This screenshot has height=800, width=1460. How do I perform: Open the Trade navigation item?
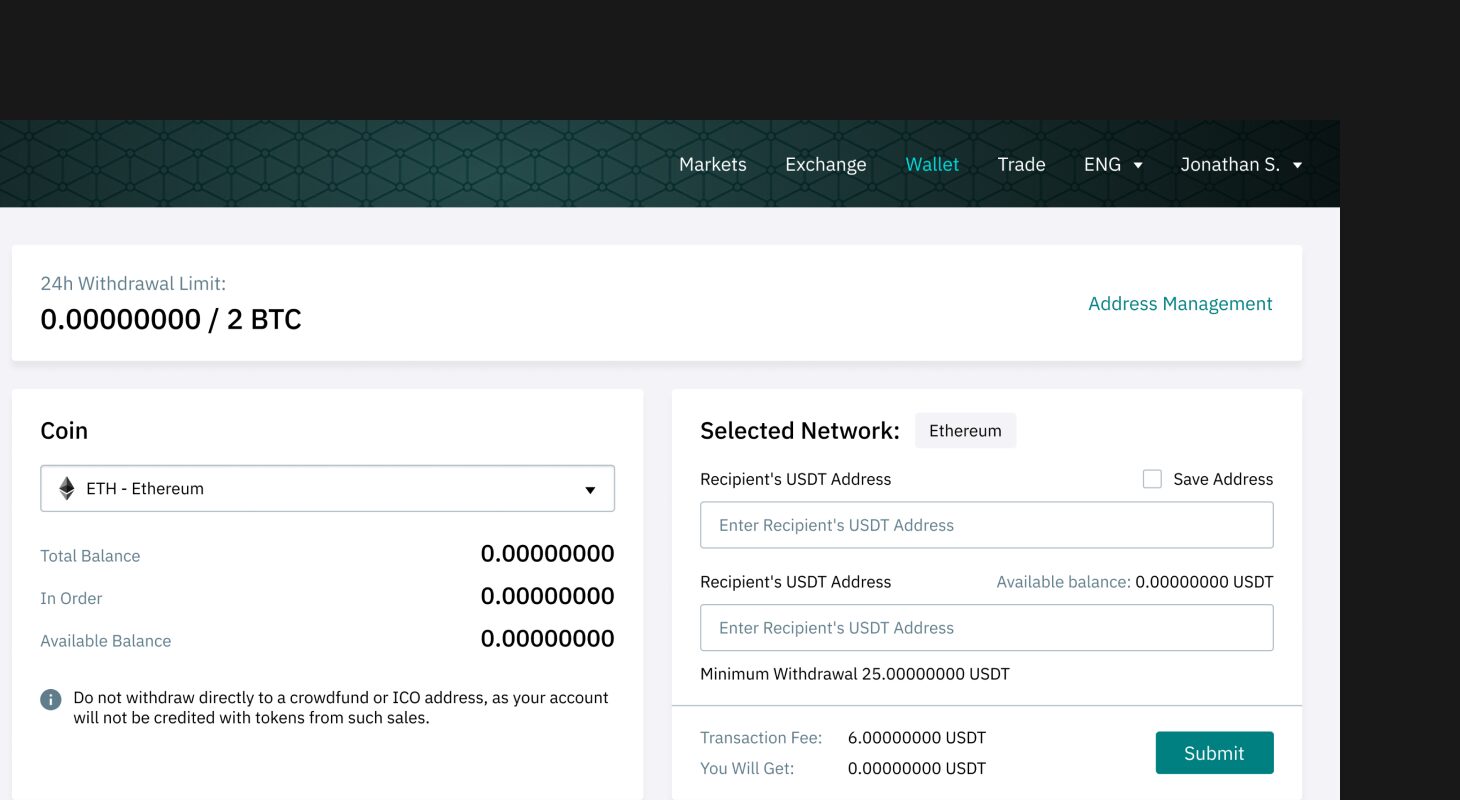pos(1021,164)
